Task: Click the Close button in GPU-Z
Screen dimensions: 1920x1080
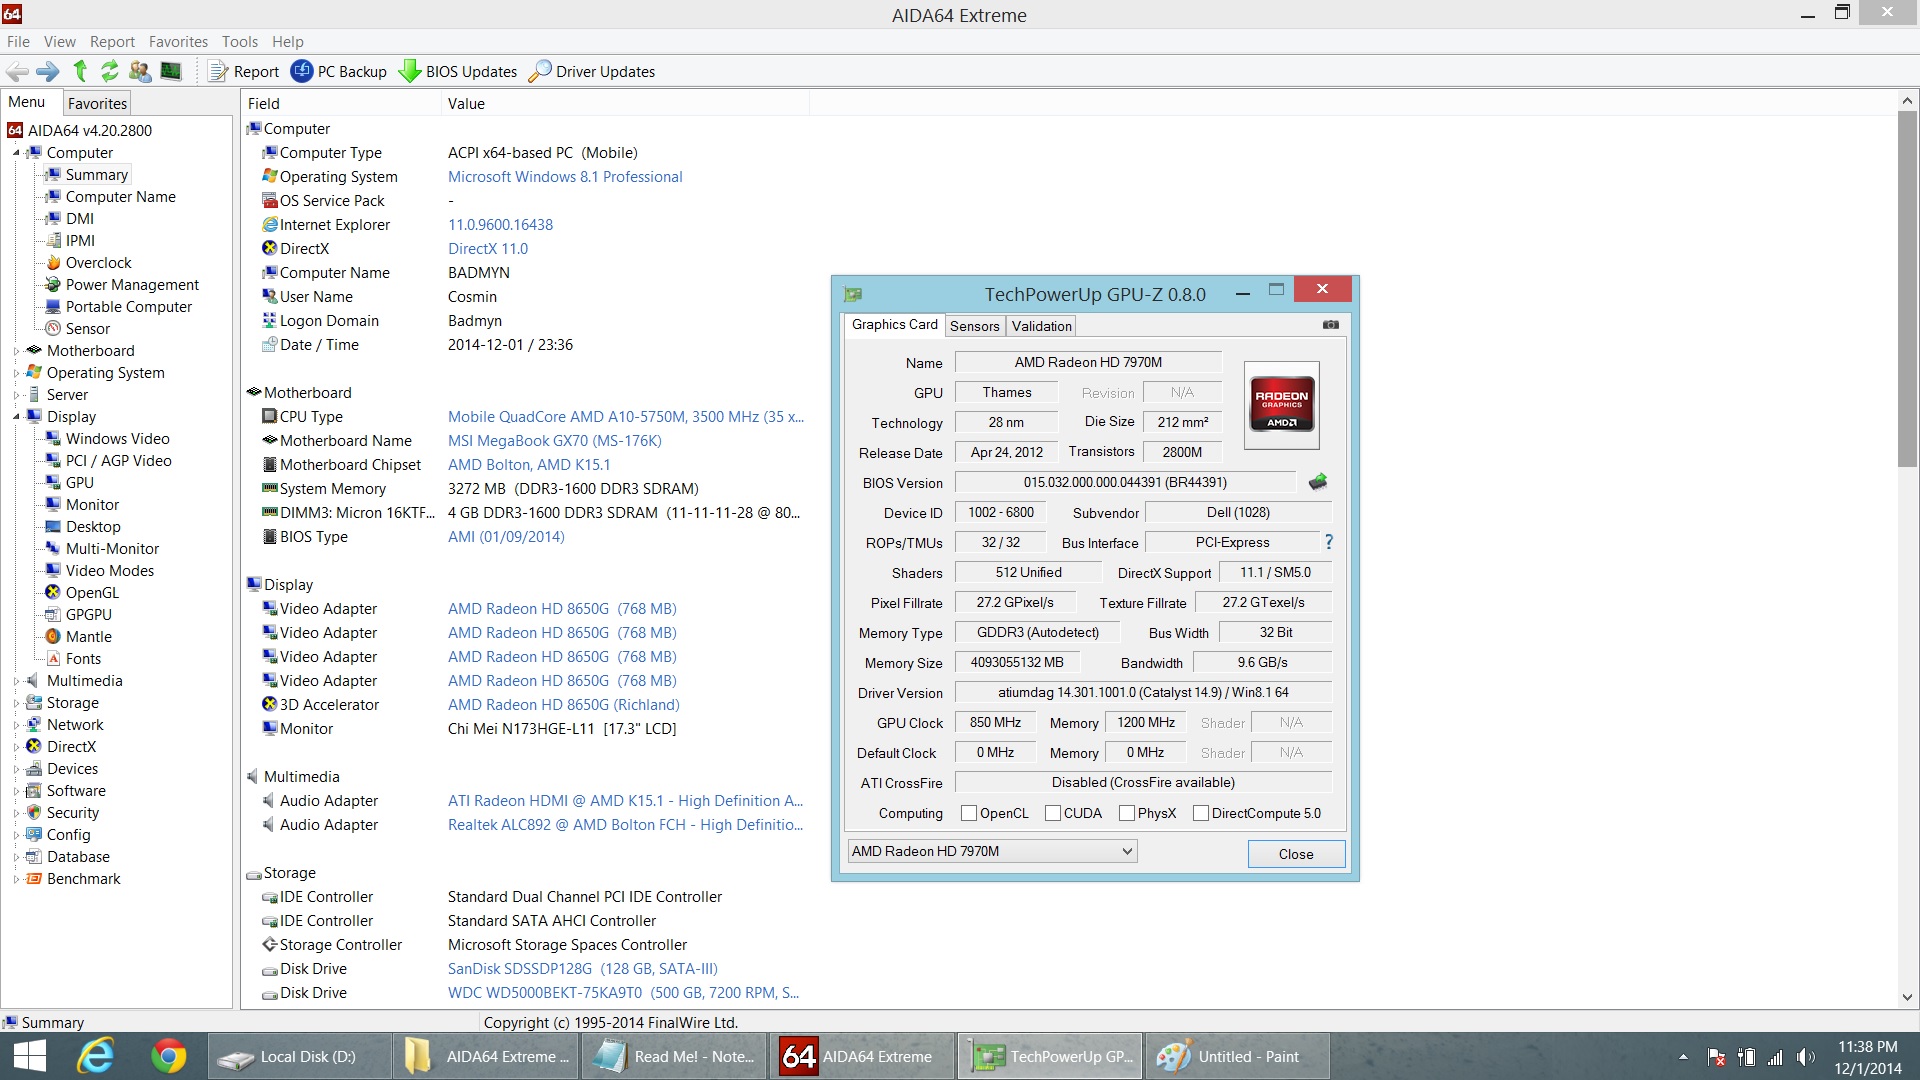Action: click(x=1296, y=854)
